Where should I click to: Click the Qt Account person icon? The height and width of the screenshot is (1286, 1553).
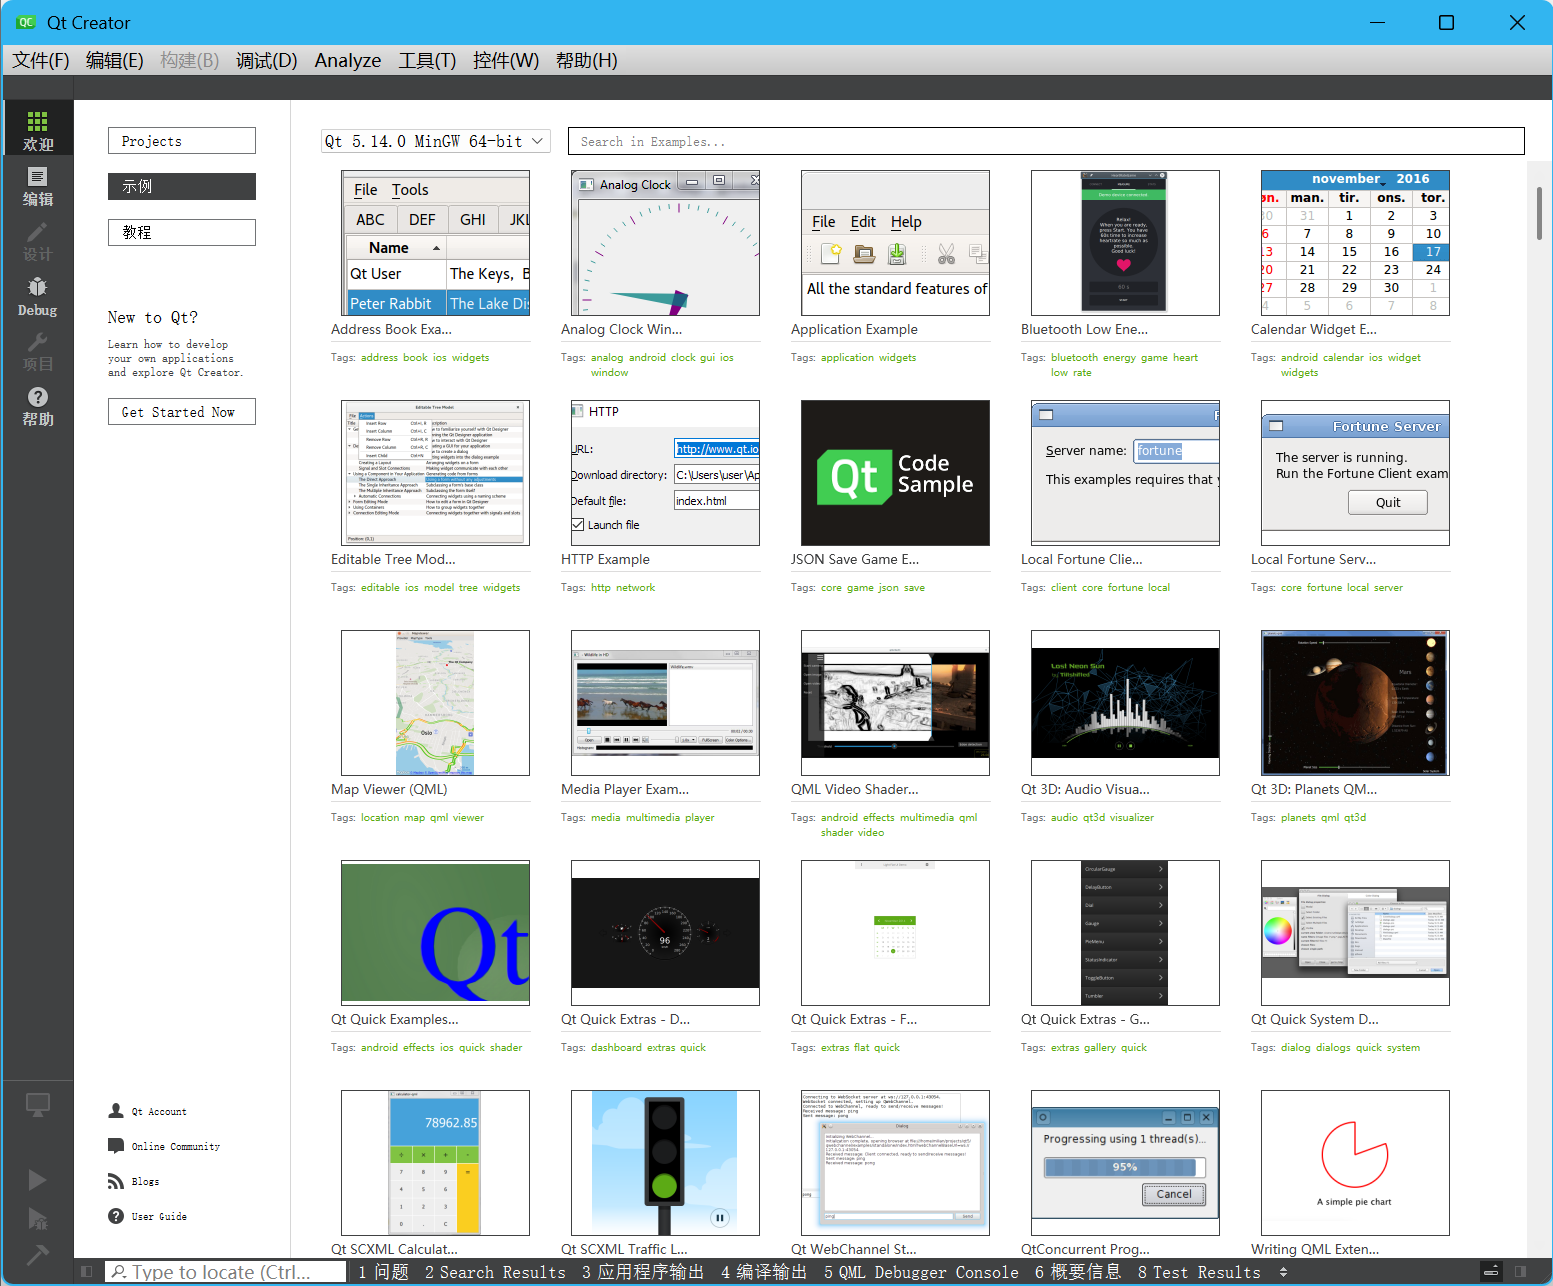[x=116, y=1111]
